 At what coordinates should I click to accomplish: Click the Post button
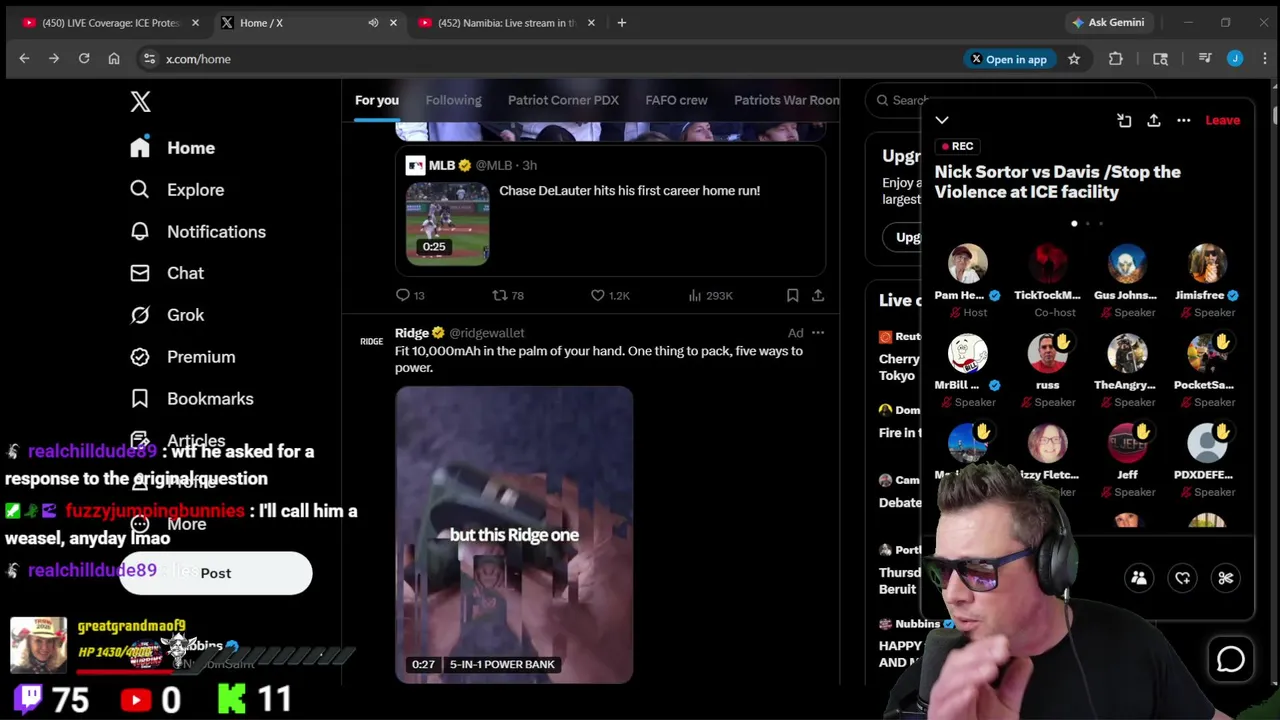click(x=216, y=573)
